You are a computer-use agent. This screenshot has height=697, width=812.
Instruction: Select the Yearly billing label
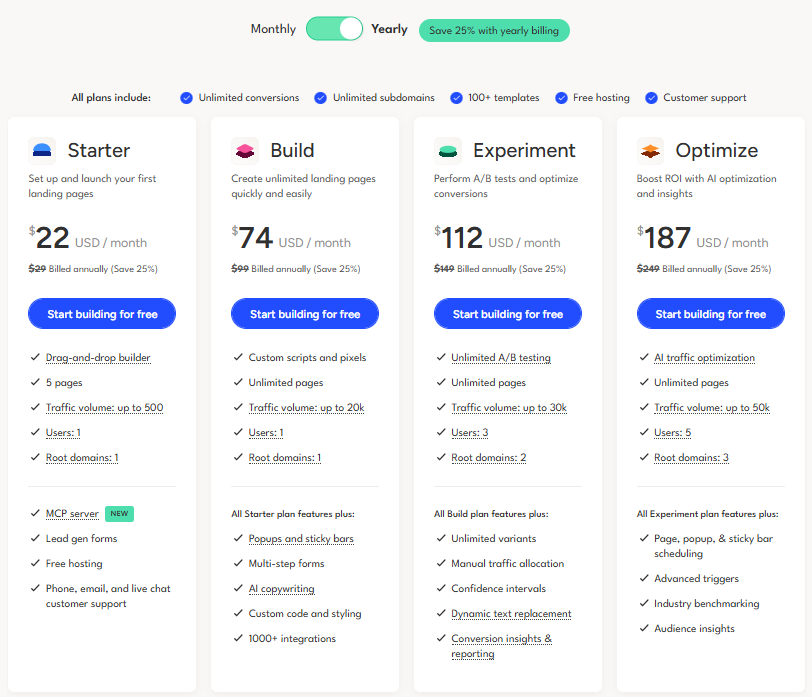point(389,29)
